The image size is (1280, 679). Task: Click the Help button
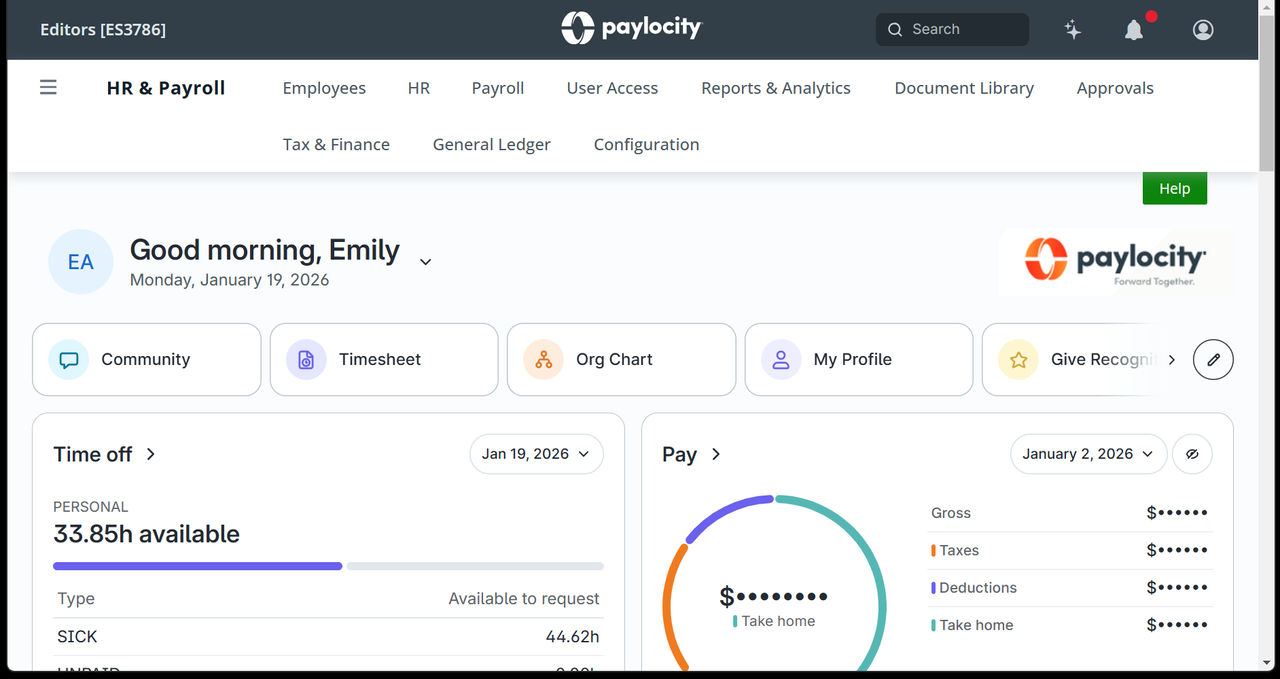1174,188
